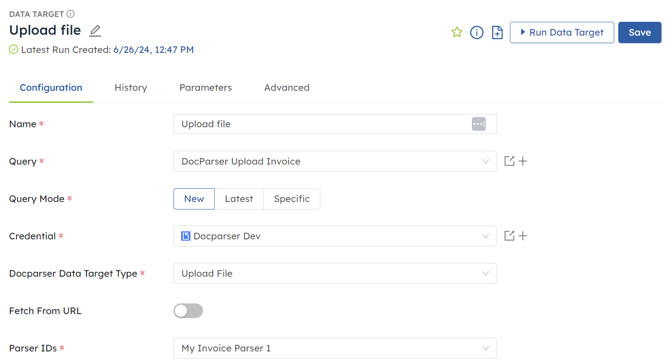Viewport: 670px width, 363px height.
Task: Click the ellipsis icon in Name field
Action: click(479, 124)
